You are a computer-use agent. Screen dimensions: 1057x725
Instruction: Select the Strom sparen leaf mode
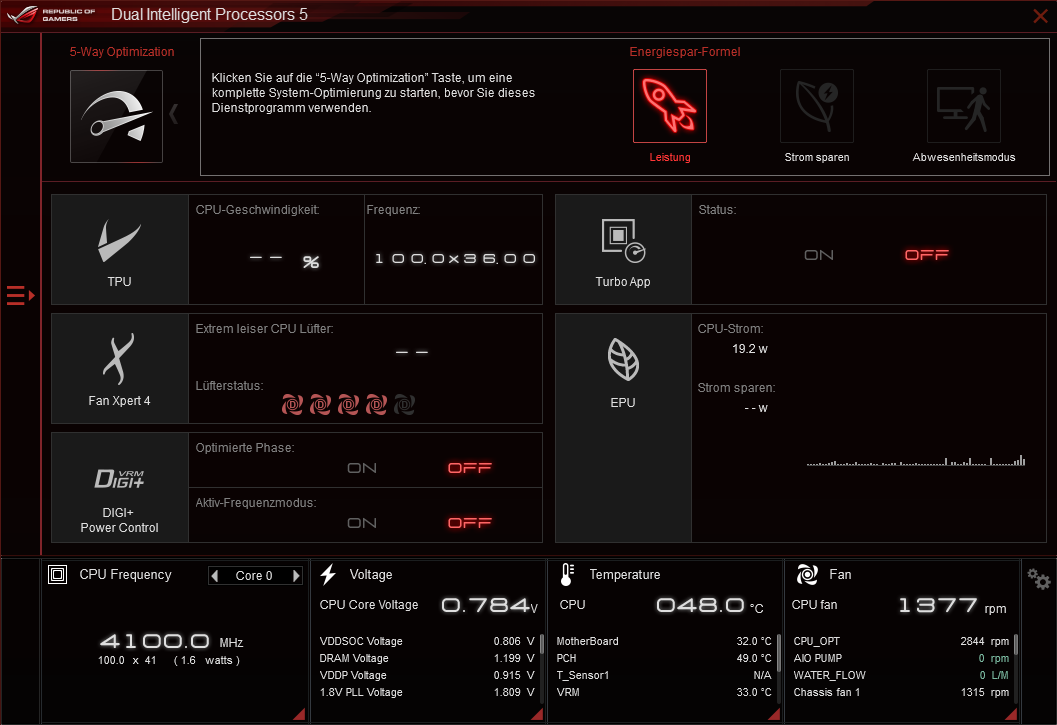click(816, 106)
